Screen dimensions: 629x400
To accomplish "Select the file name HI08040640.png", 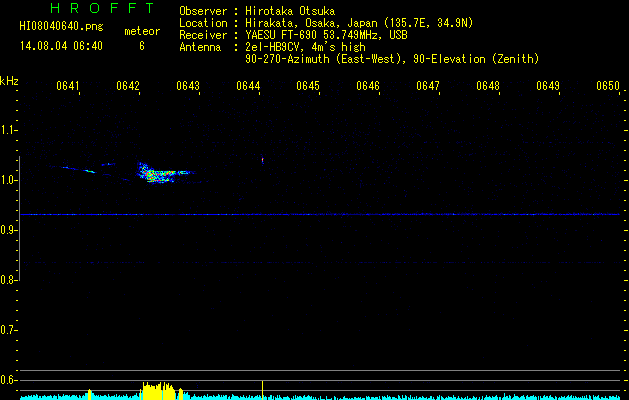I will [61, 26].
